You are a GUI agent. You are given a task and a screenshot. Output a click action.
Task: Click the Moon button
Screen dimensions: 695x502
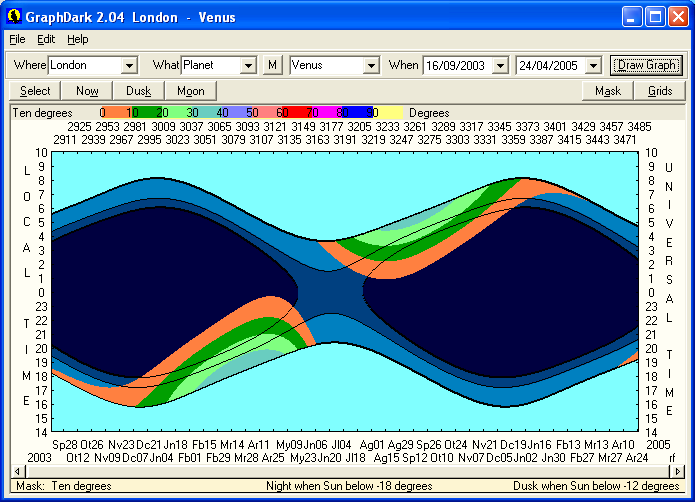[190, 91]
